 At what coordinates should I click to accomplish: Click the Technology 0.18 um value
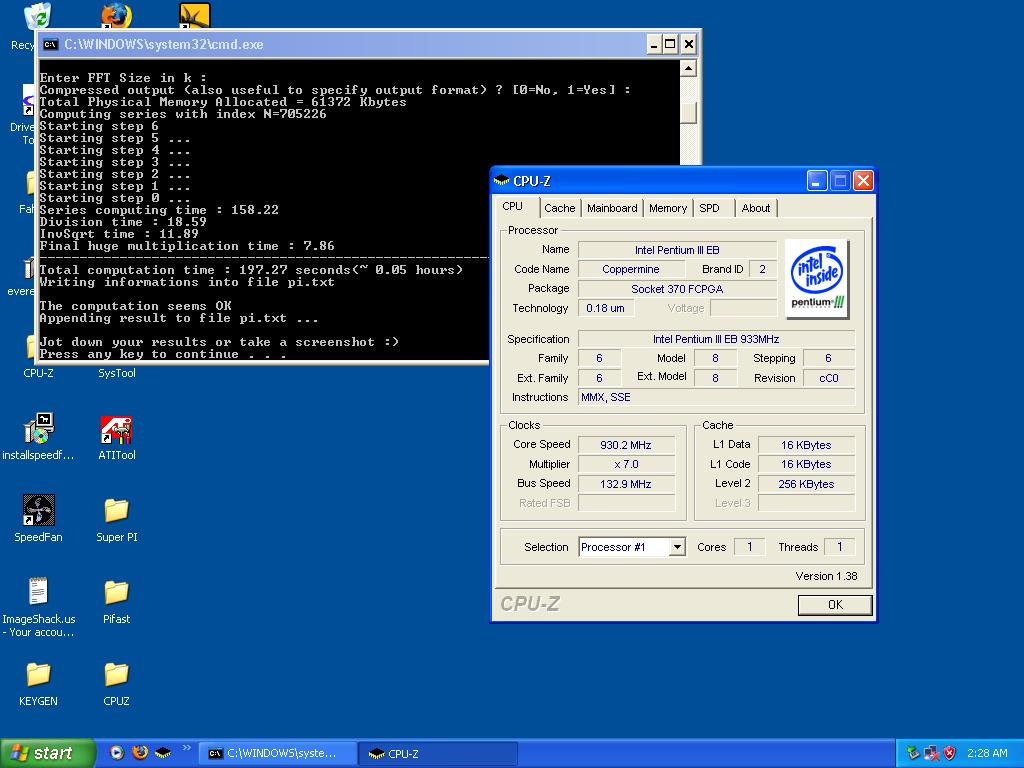[x=605, y=308]
